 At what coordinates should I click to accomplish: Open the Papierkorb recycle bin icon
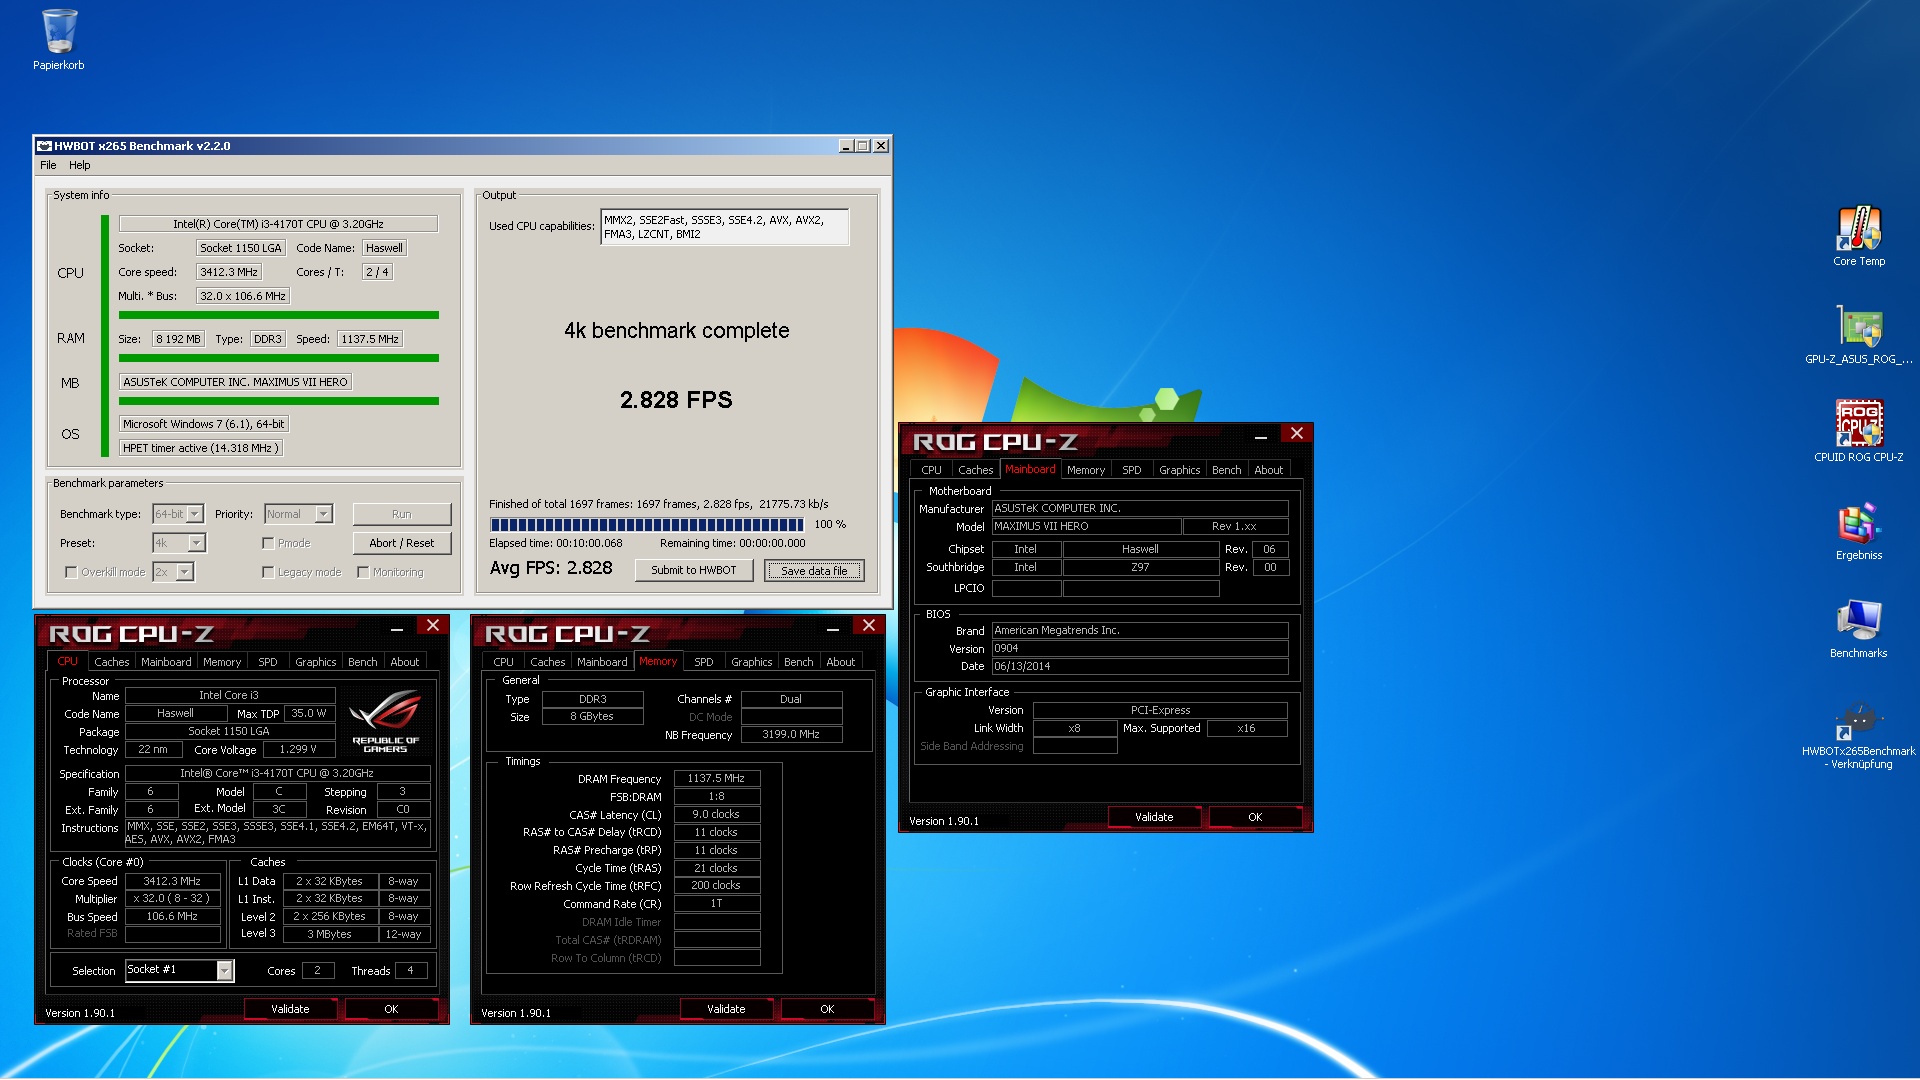[x=59, y=40]
